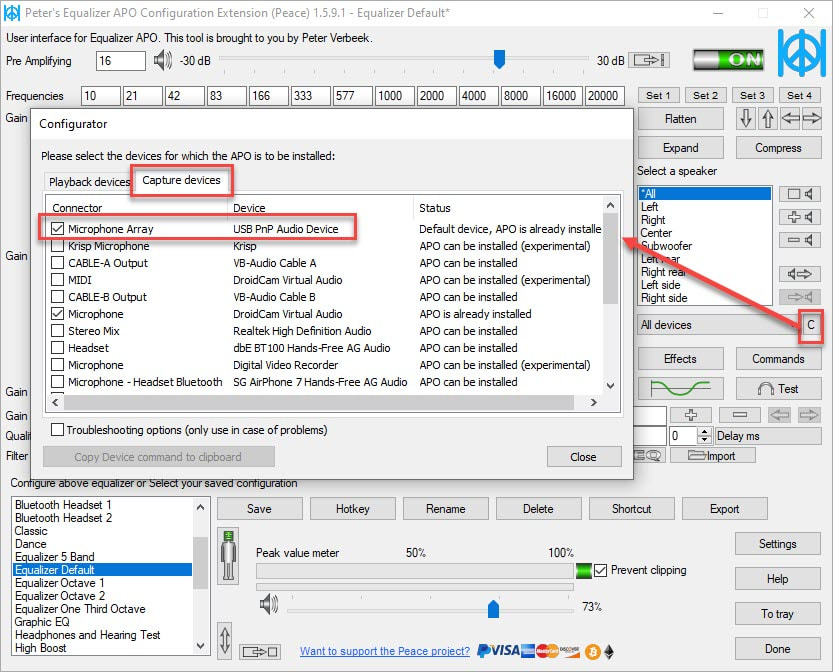Viewport: 833px width, 672px height.
Task: Click the Pre Amplifying slider handle
Action: [x=499, y=59]
